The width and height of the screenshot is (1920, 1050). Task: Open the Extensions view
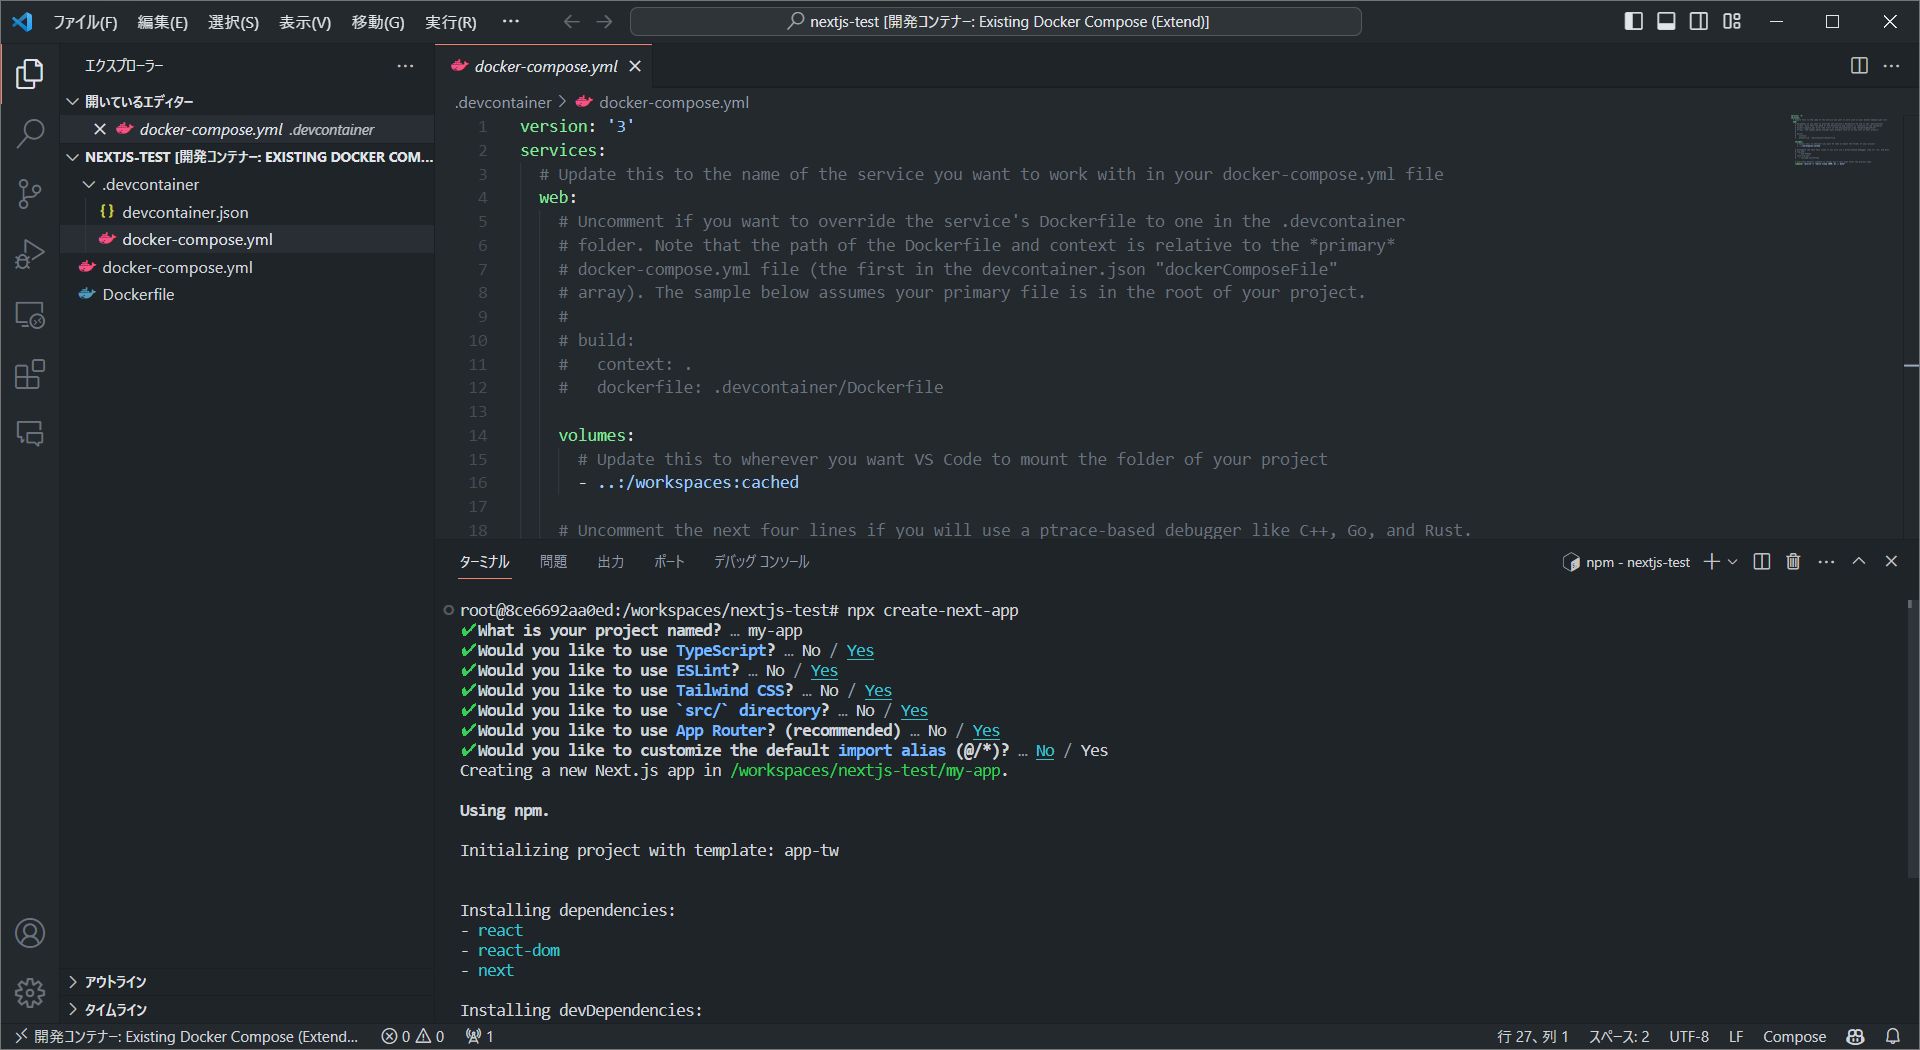(30, 375)
